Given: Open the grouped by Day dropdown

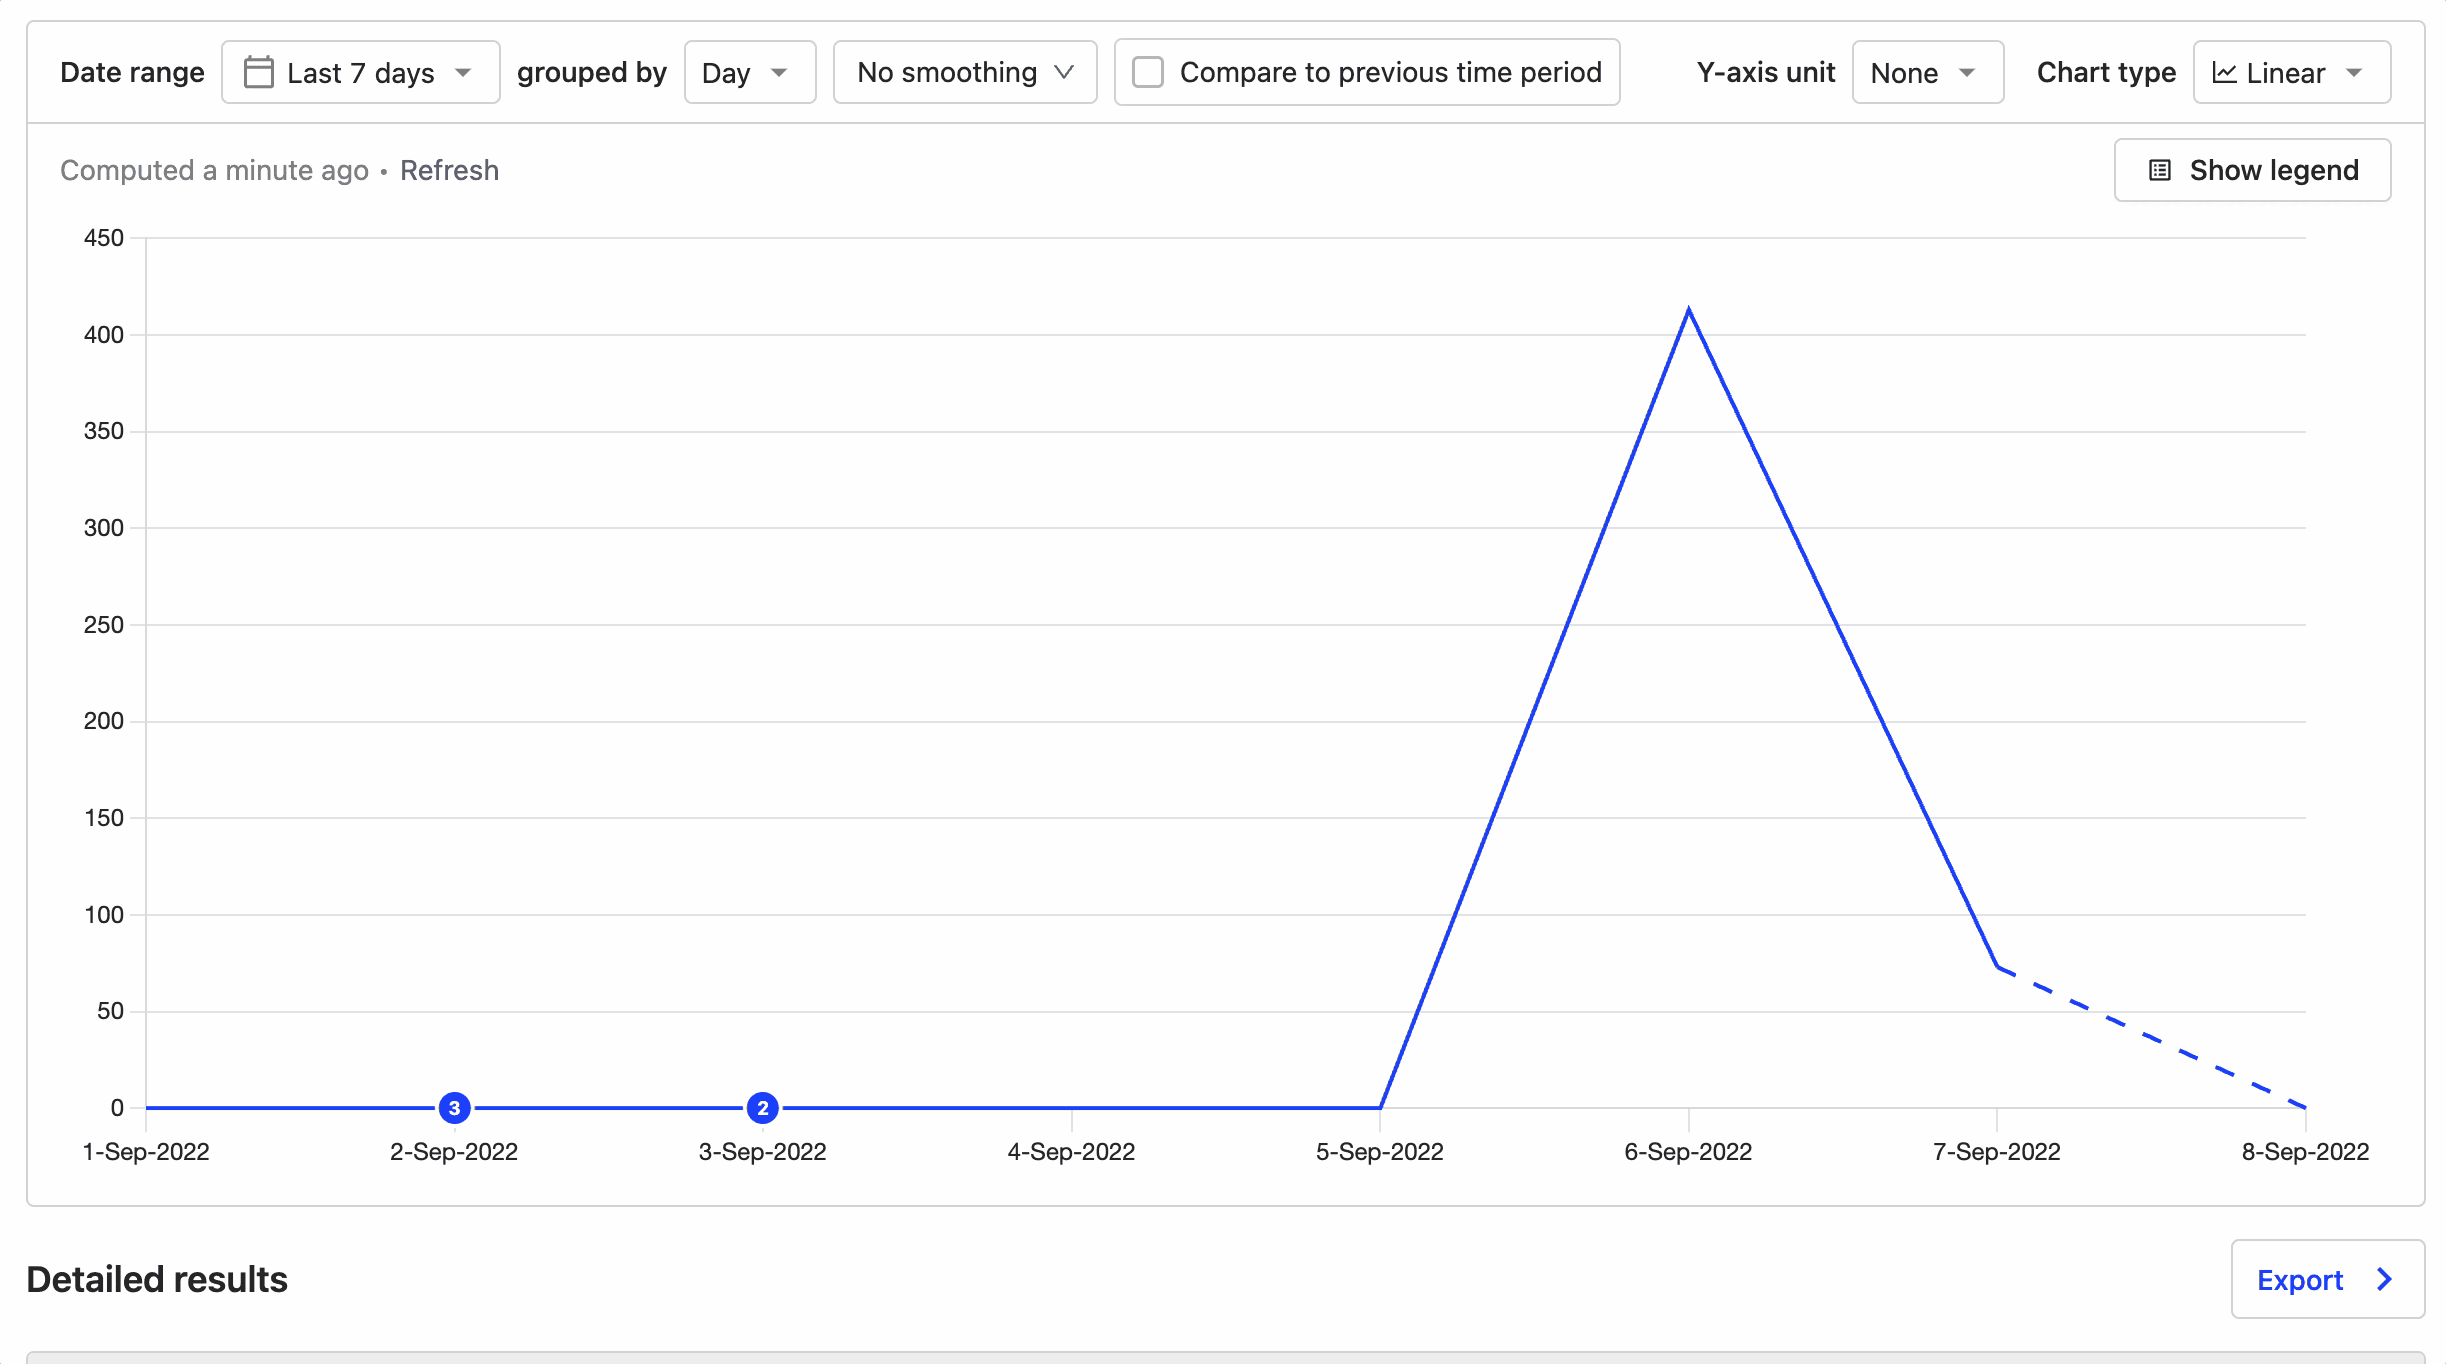Looking at the screenshot, I should click(x=749, y=72).
